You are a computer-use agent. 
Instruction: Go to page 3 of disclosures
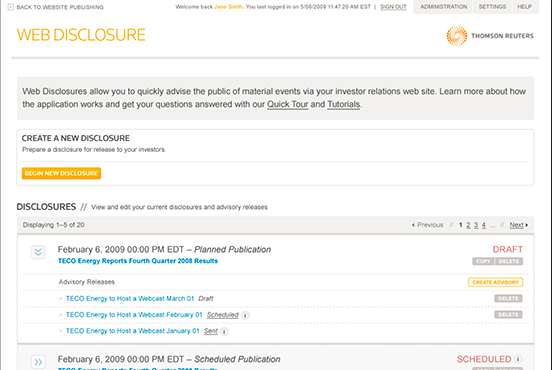476,225
